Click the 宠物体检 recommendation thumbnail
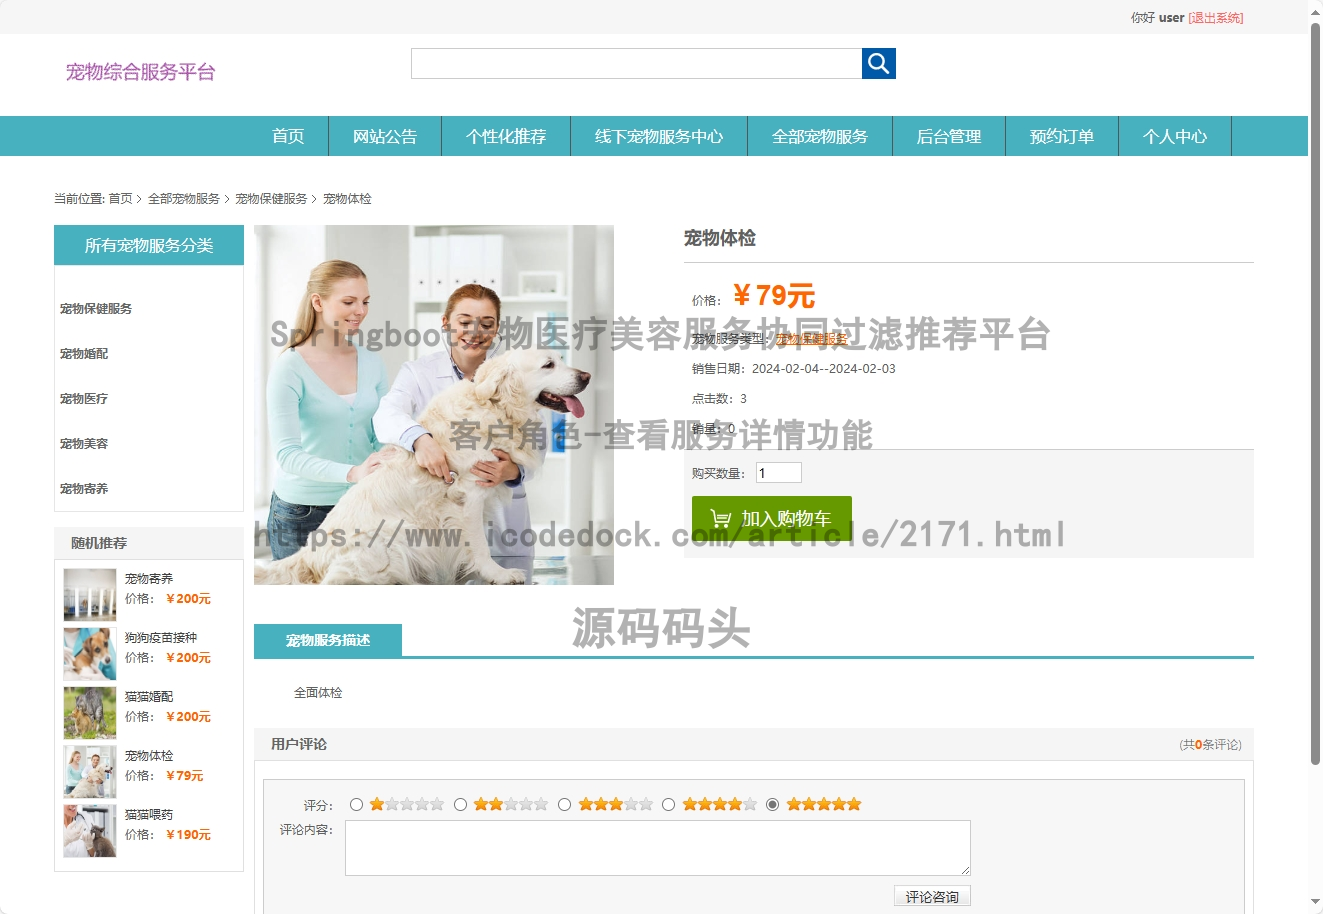This screenshot has height=914, width=1323. click(90, 772)
